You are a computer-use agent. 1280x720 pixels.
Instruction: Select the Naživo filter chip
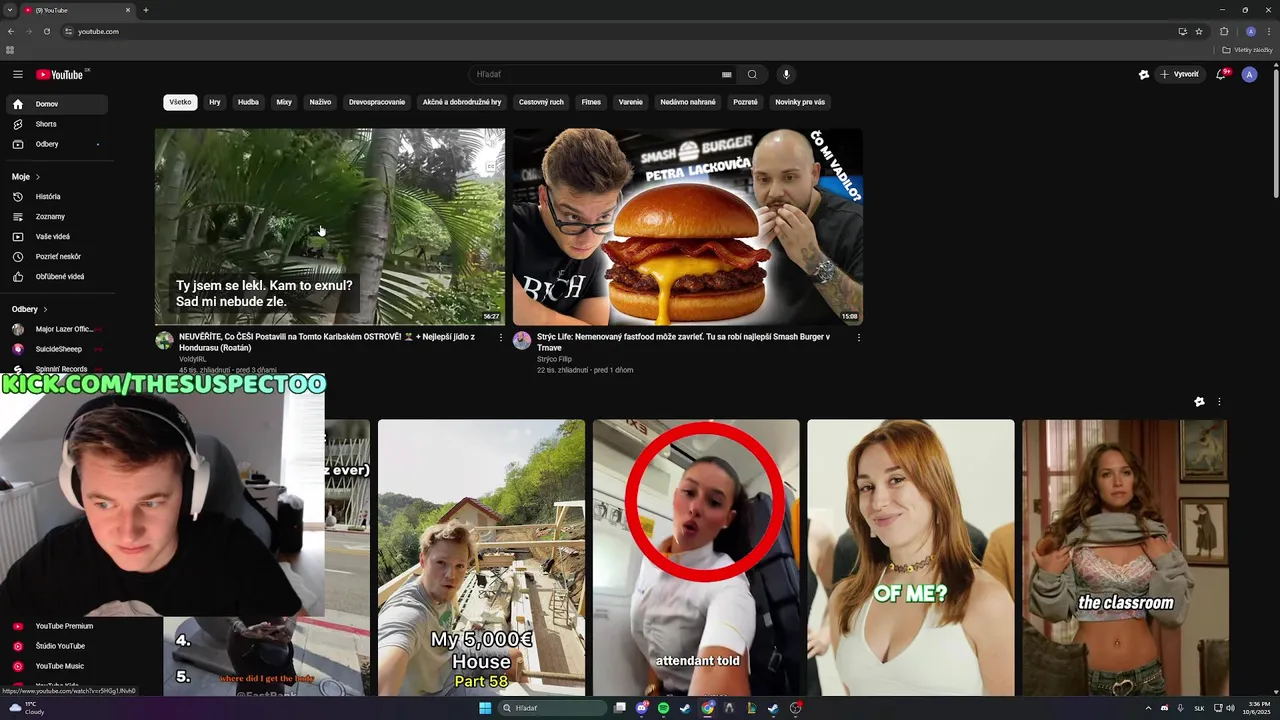tap(320, 102)
